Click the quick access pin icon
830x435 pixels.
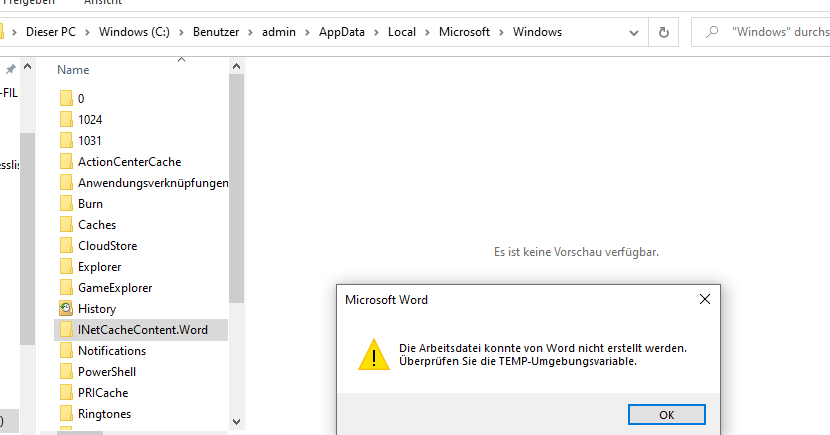[10, 69]
